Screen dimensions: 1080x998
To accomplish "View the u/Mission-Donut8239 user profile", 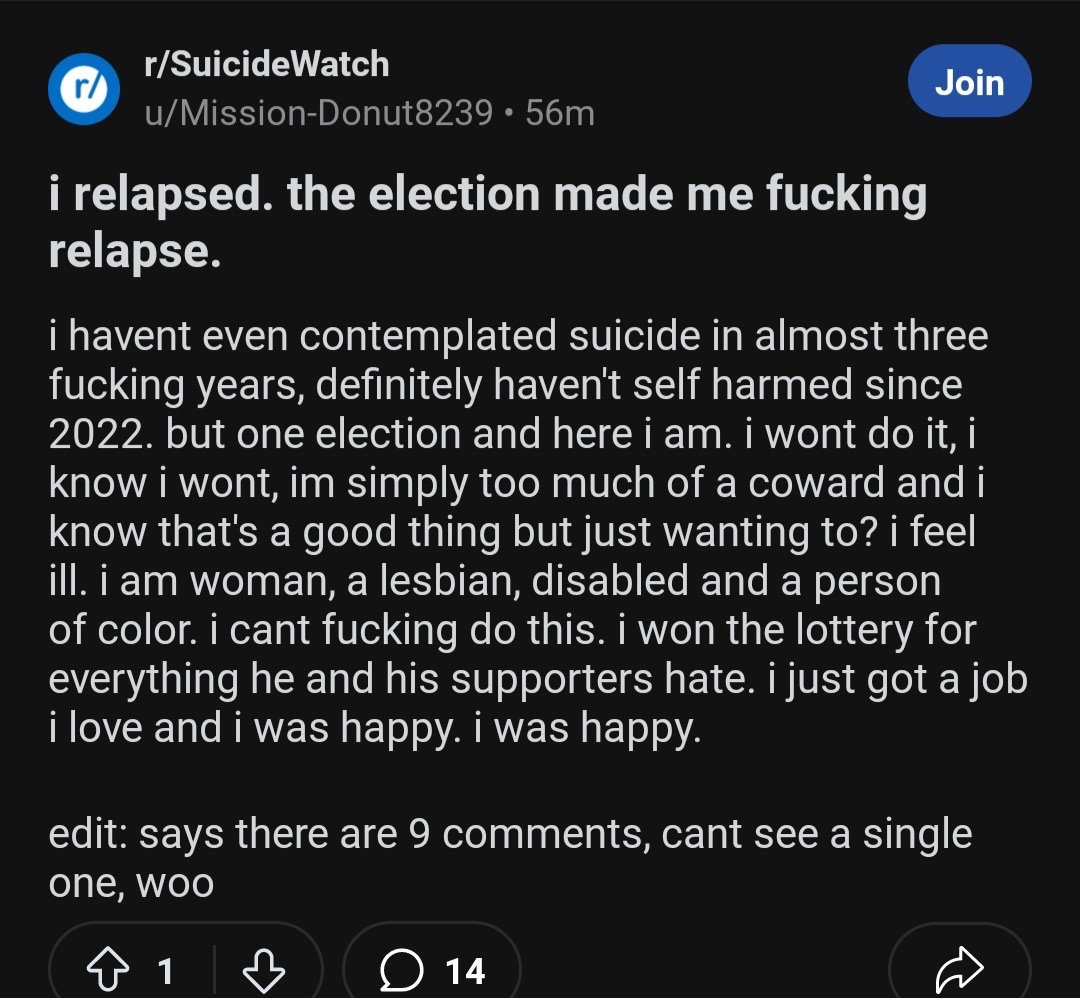I will [318, 113].
